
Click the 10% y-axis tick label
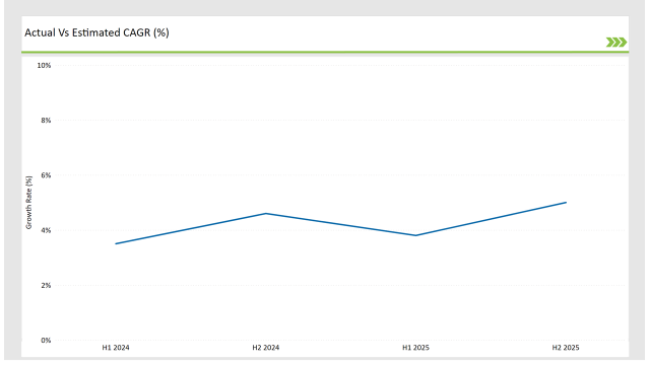[44, 66]
